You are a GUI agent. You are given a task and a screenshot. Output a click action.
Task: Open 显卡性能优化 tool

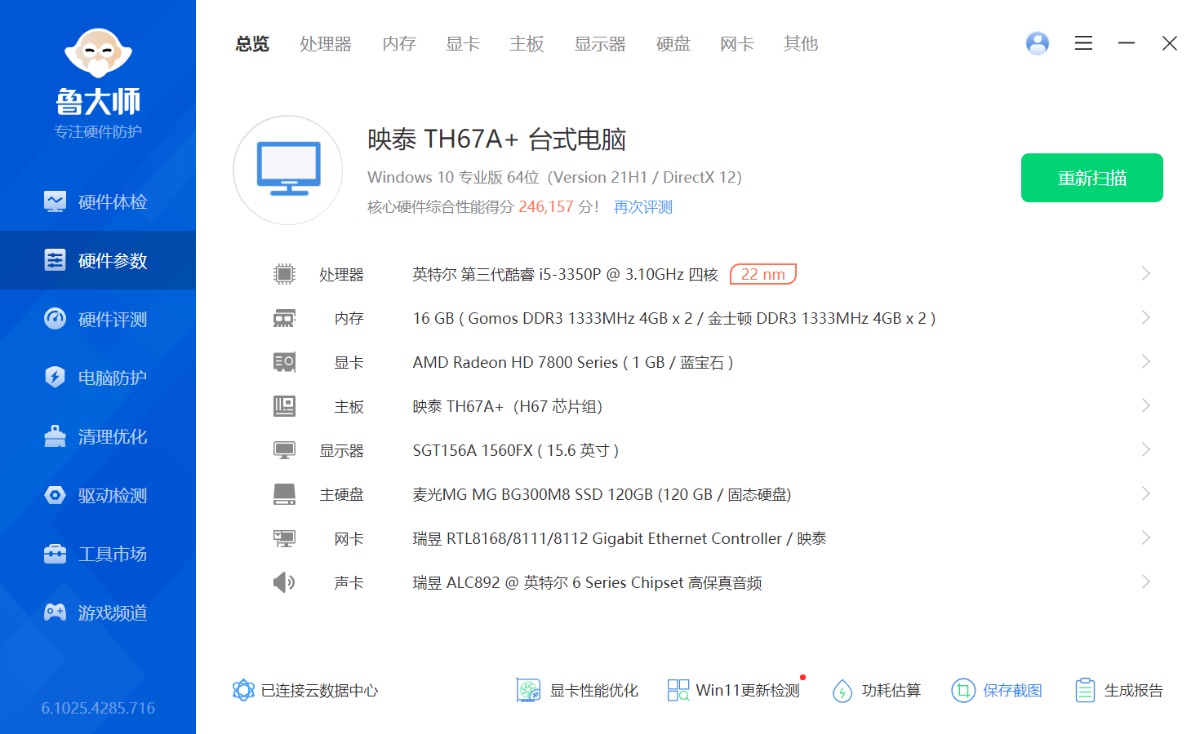click(x=577, y=690)
